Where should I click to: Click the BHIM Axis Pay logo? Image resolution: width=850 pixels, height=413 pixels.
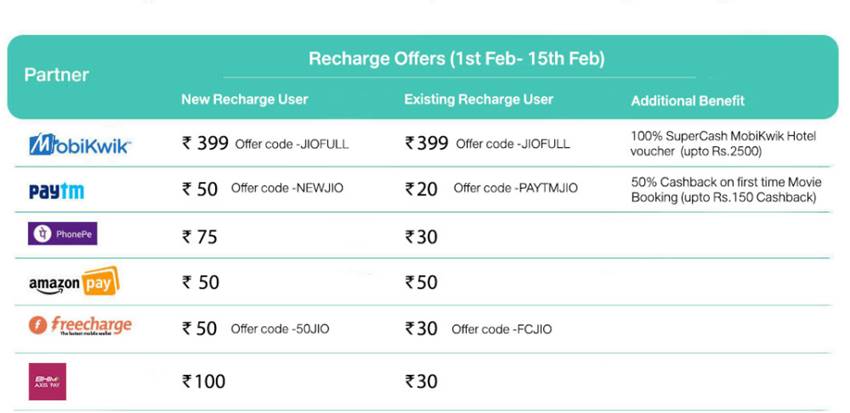pos(48,381)
